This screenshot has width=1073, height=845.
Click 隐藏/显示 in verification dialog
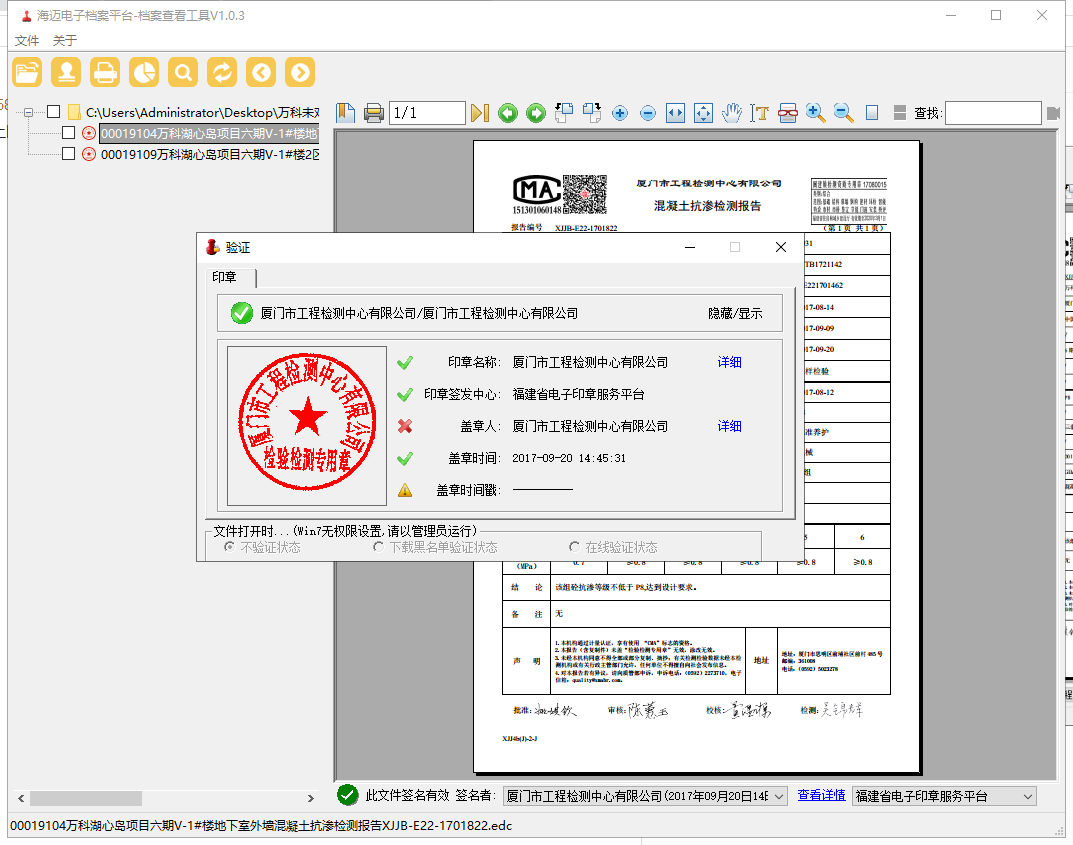(x=735, y=313)
